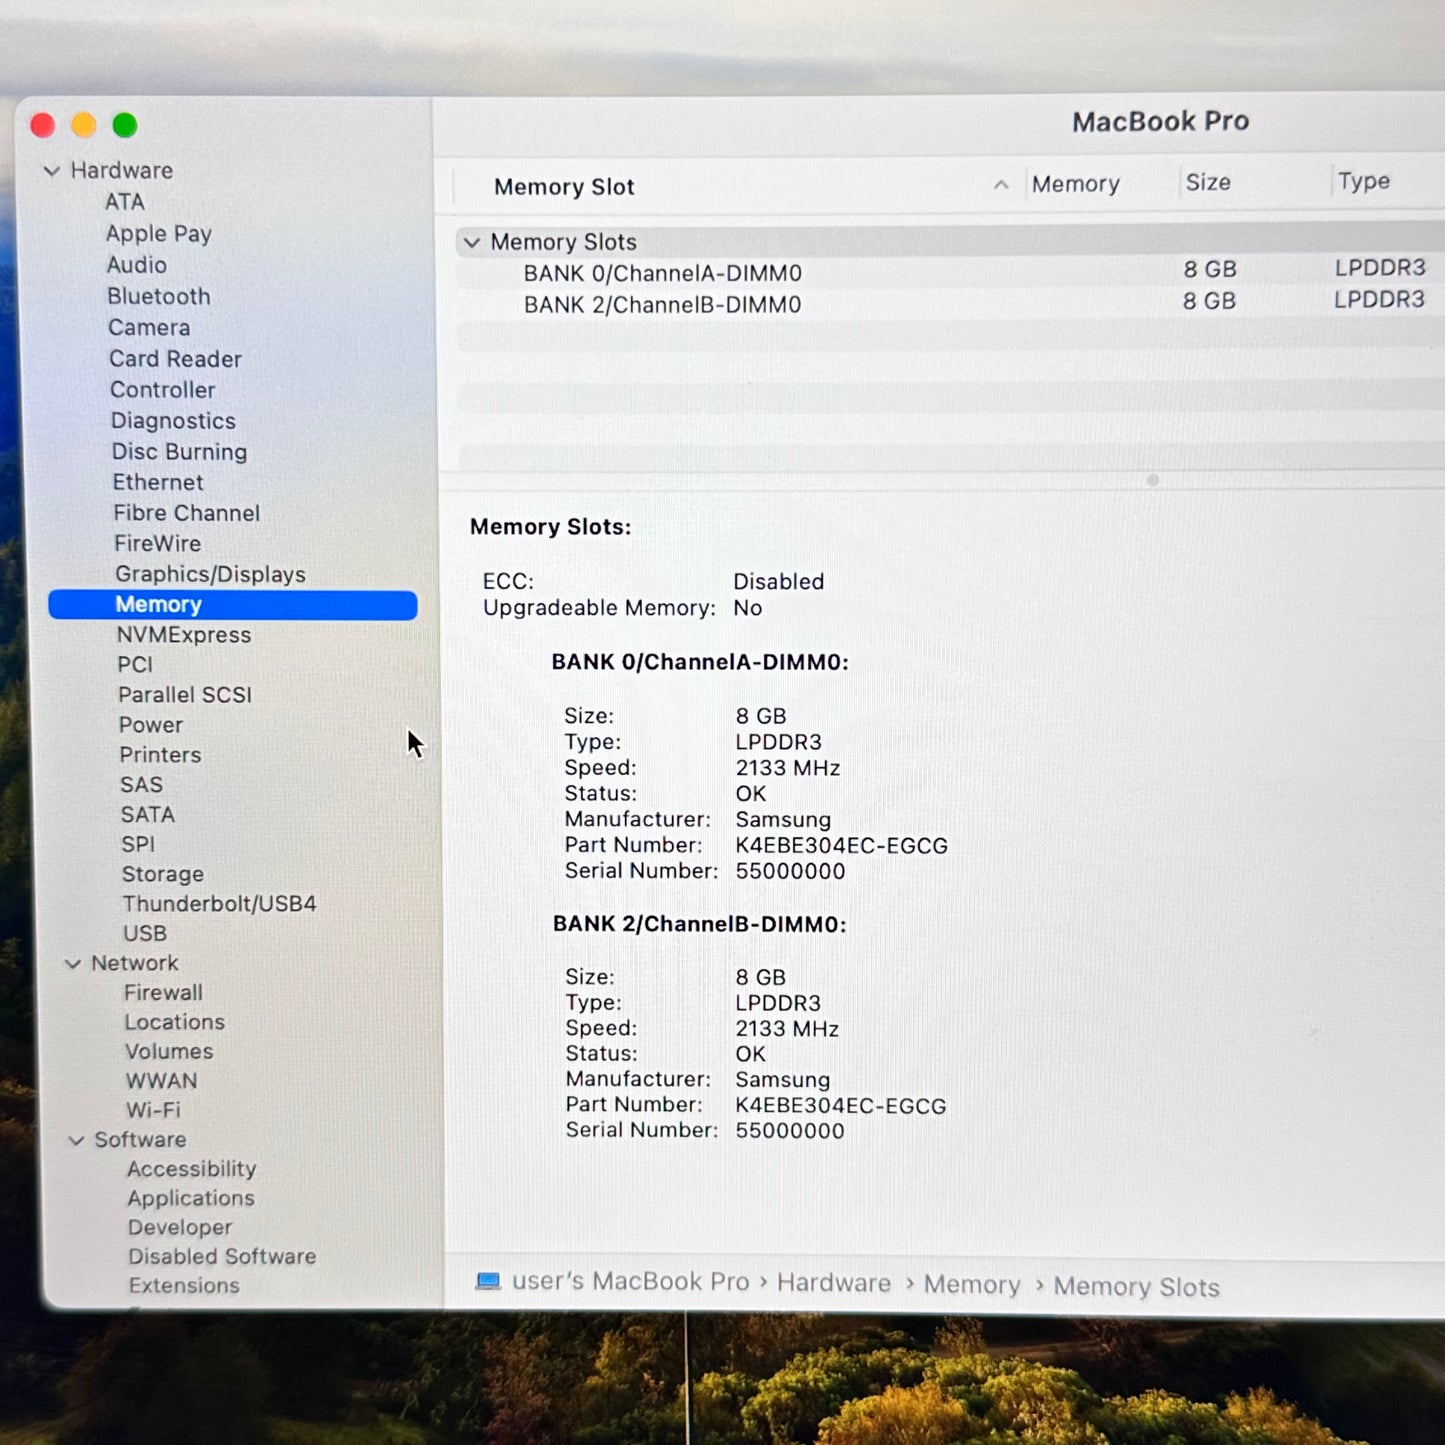Click Upgradeable Memory No value

747,608
